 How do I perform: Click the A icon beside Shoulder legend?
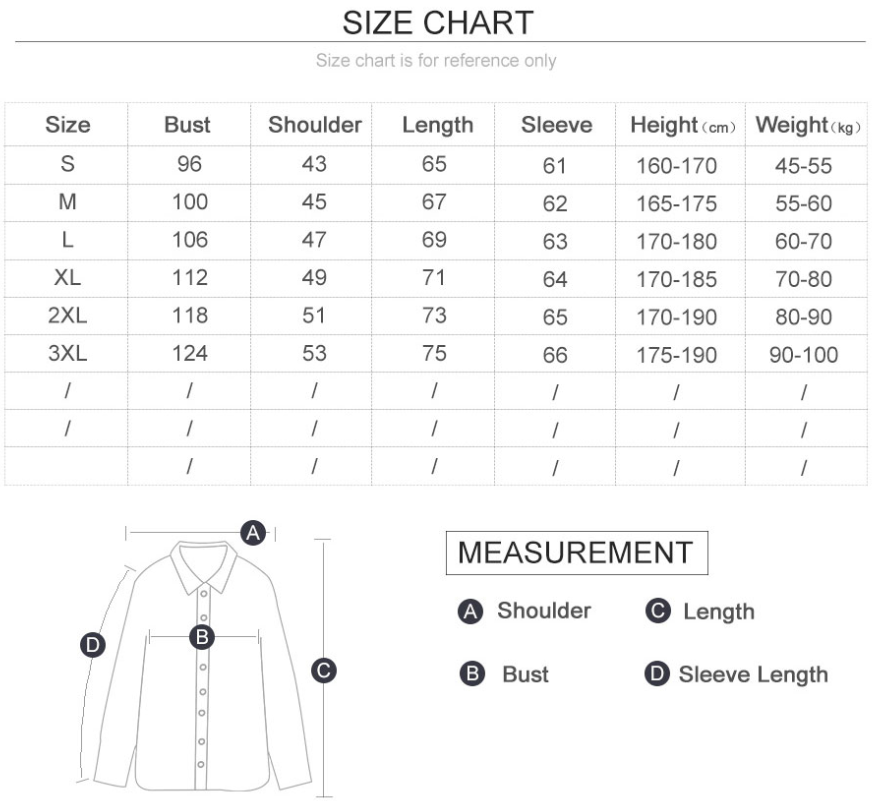coord(470,612)
